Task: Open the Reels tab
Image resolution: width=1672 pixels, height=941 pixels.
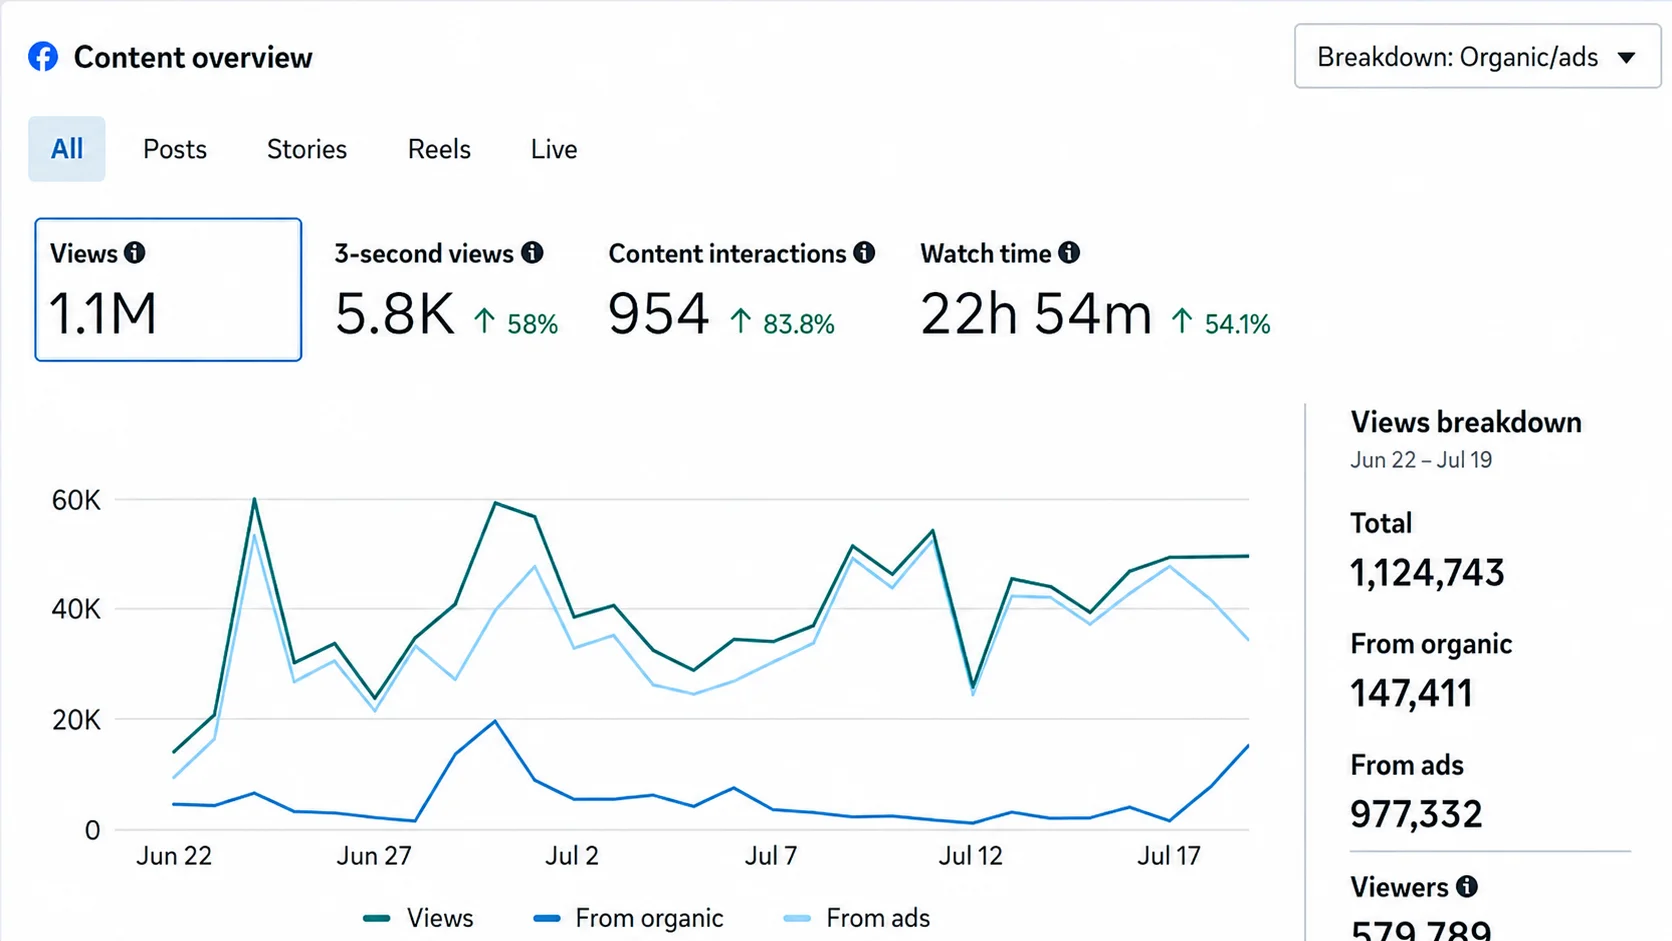Action: pyautogui.click(x=439, y=149)
